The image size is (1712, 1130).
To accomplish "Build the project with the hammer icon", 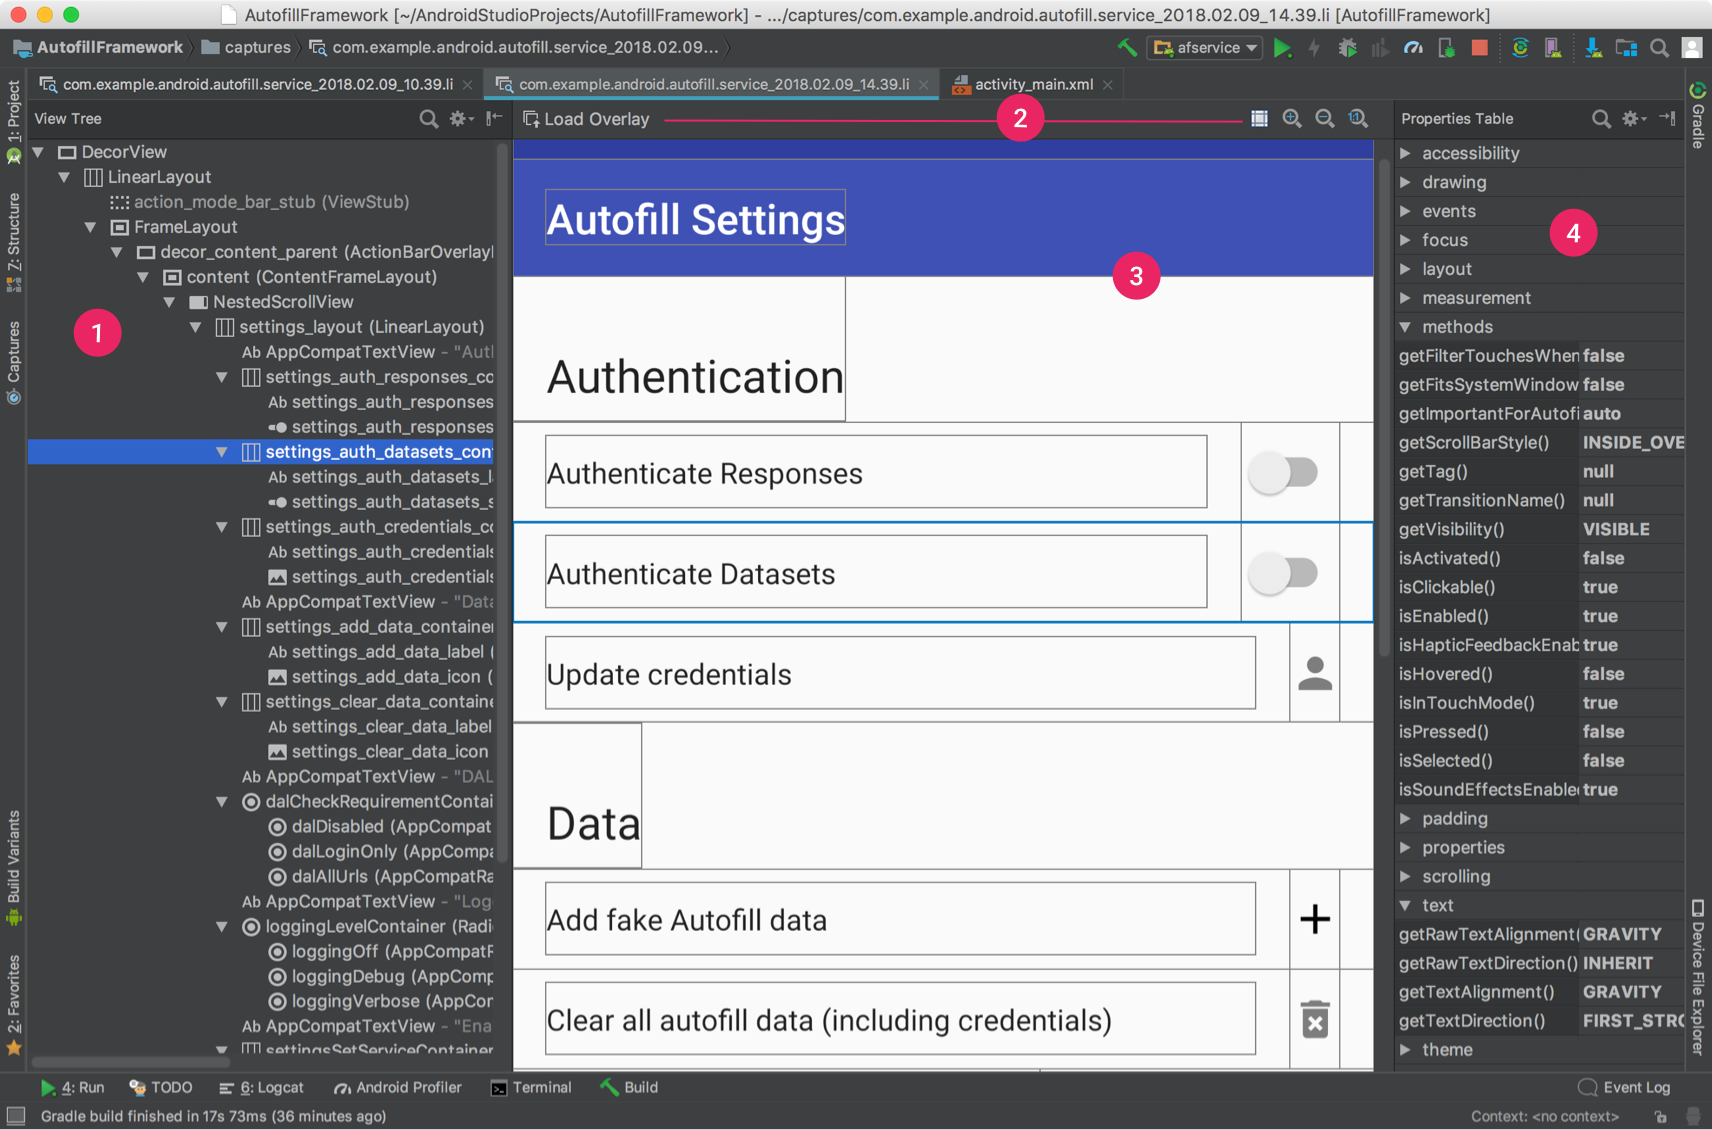I will click(x=1125, y=47).
